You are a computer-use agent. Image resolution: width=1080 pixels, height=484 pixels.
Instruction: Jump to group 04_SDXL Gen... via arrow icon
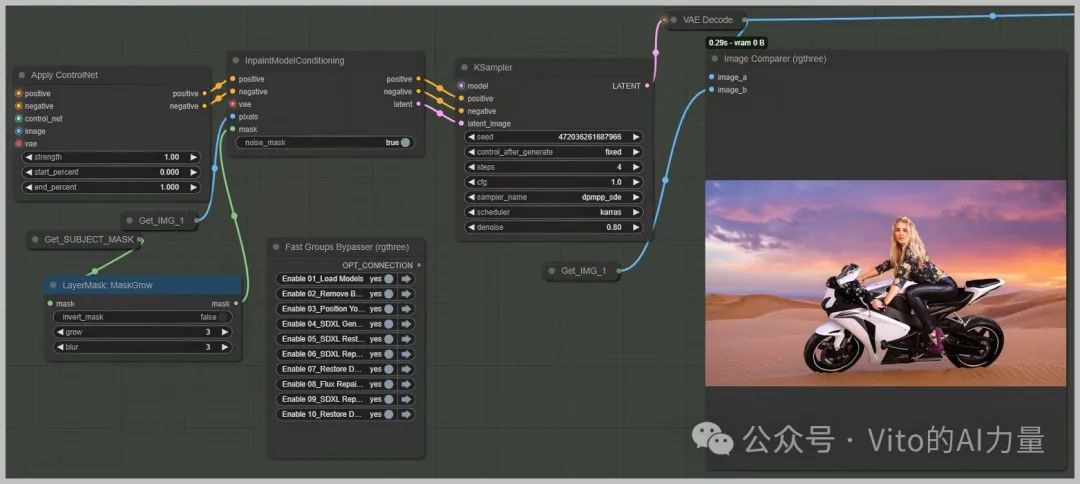click(406, 324)
